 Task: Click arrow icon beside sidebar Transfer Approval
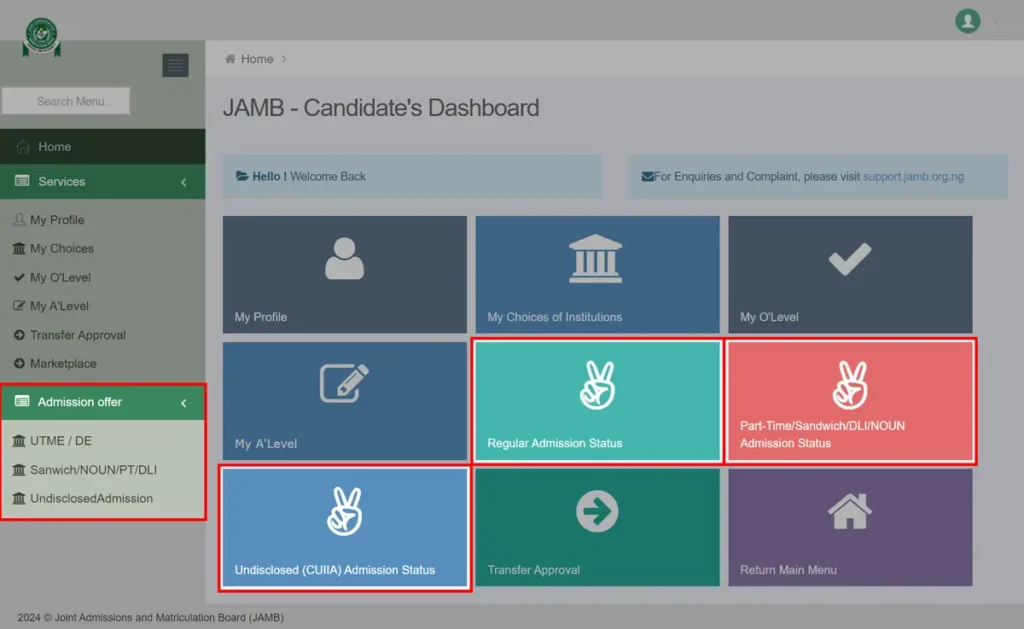19,334
